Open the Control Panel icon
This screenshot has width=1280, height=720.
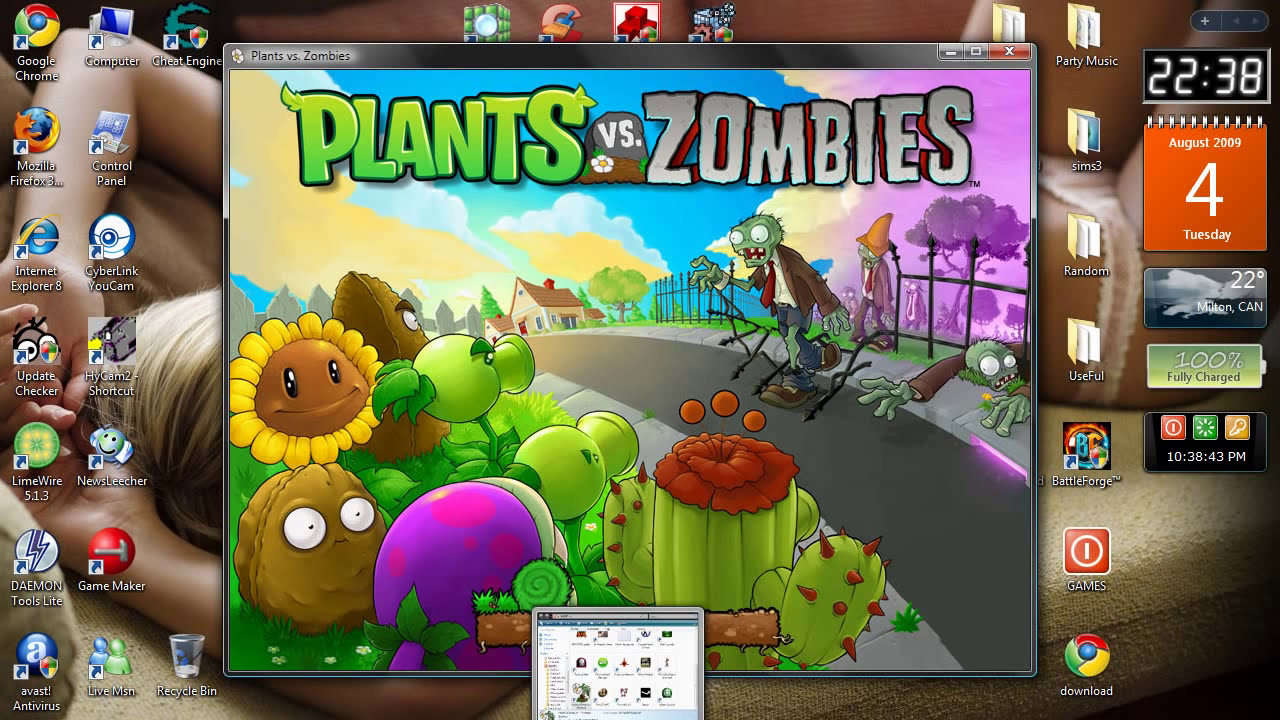(x=112, y=147)
